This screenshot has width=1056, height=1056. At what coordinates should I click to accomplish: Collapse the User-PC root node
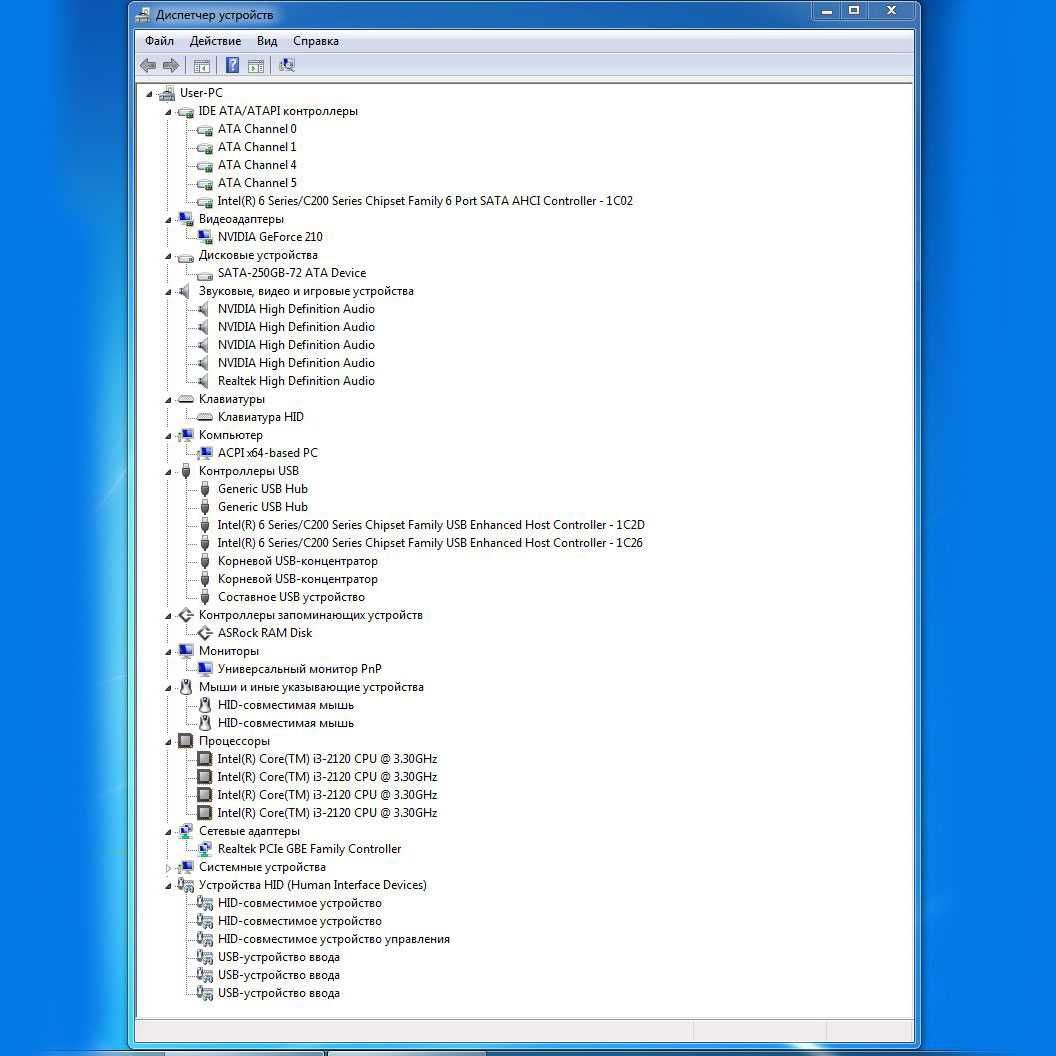[149, 94]
